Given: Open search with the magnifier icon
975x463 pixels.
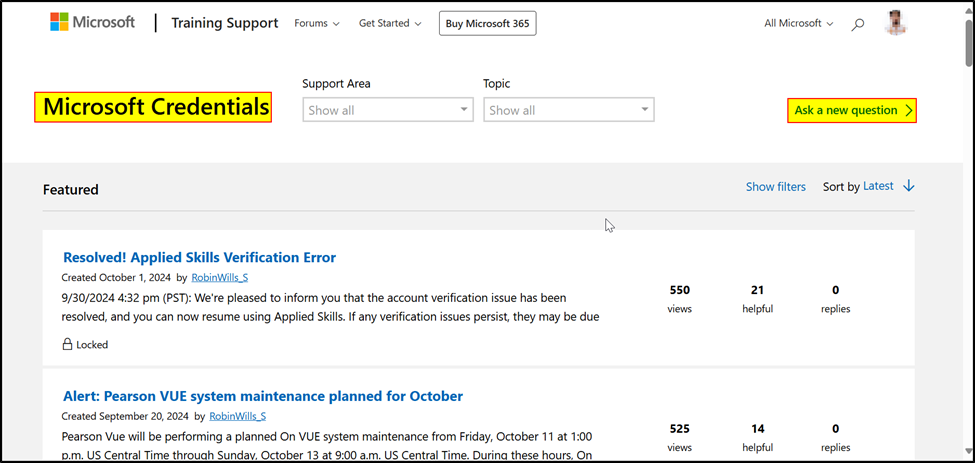Looking at the screenshot, I should point(857,24).
